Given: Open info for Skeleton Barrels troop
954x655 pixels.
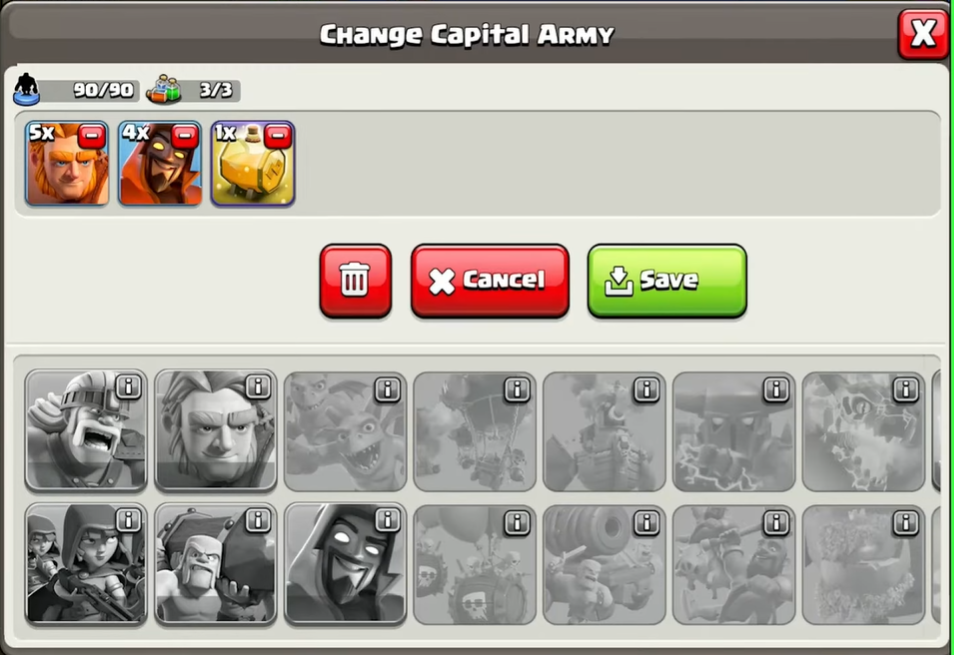Looking at the screenshot, I should (517, 522).
